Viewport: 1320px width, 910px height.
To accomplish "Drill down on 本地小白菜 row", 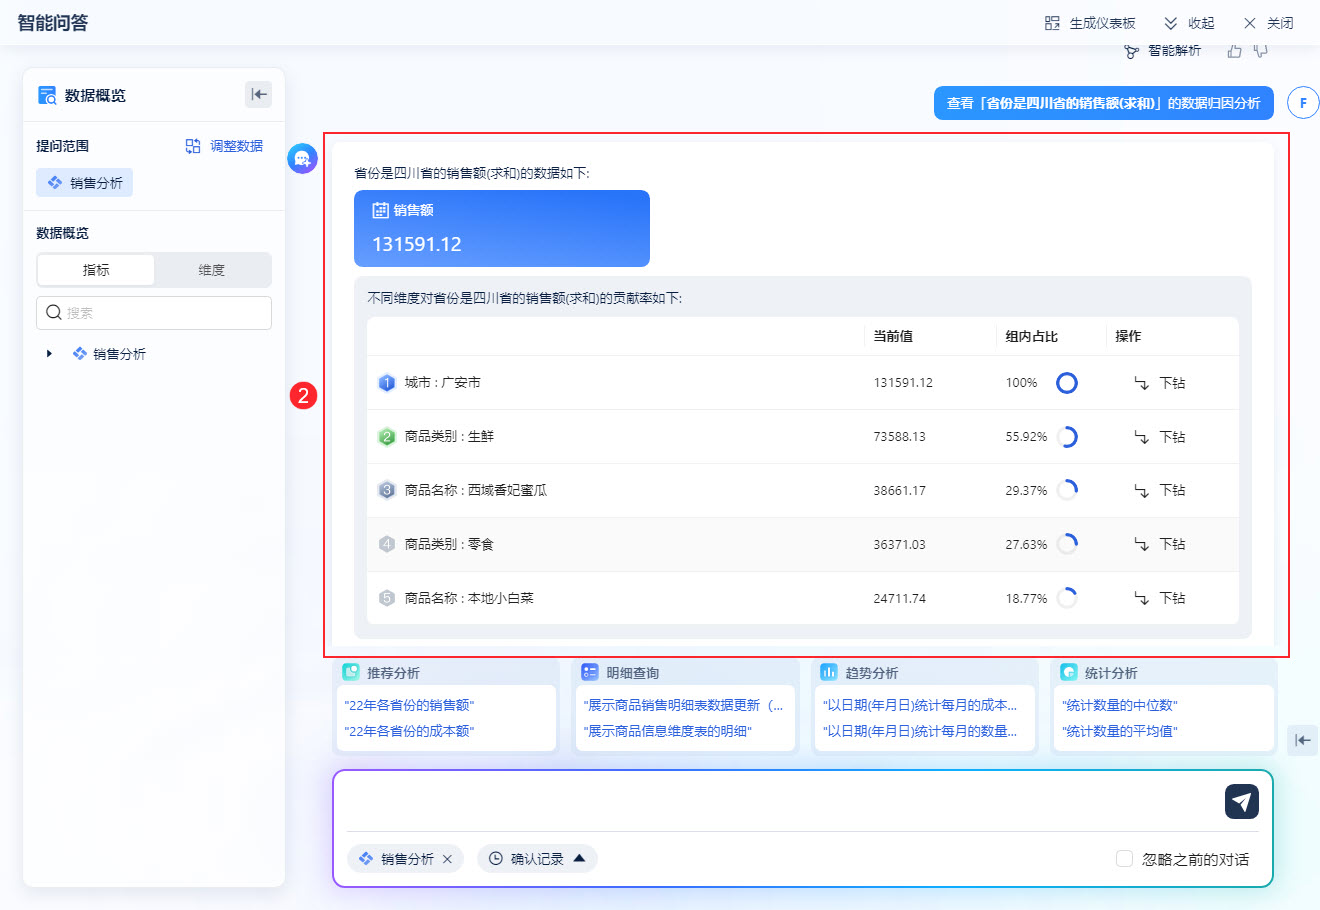I will [1160, 599].
